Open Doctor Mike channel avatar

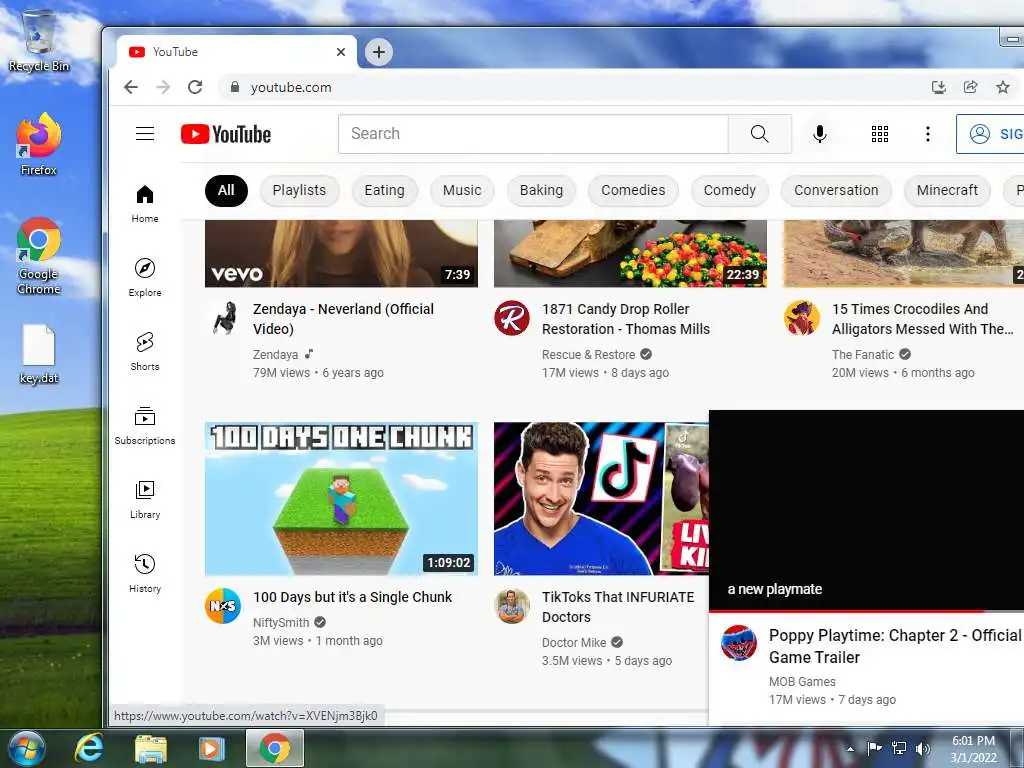tap(512, 606)
